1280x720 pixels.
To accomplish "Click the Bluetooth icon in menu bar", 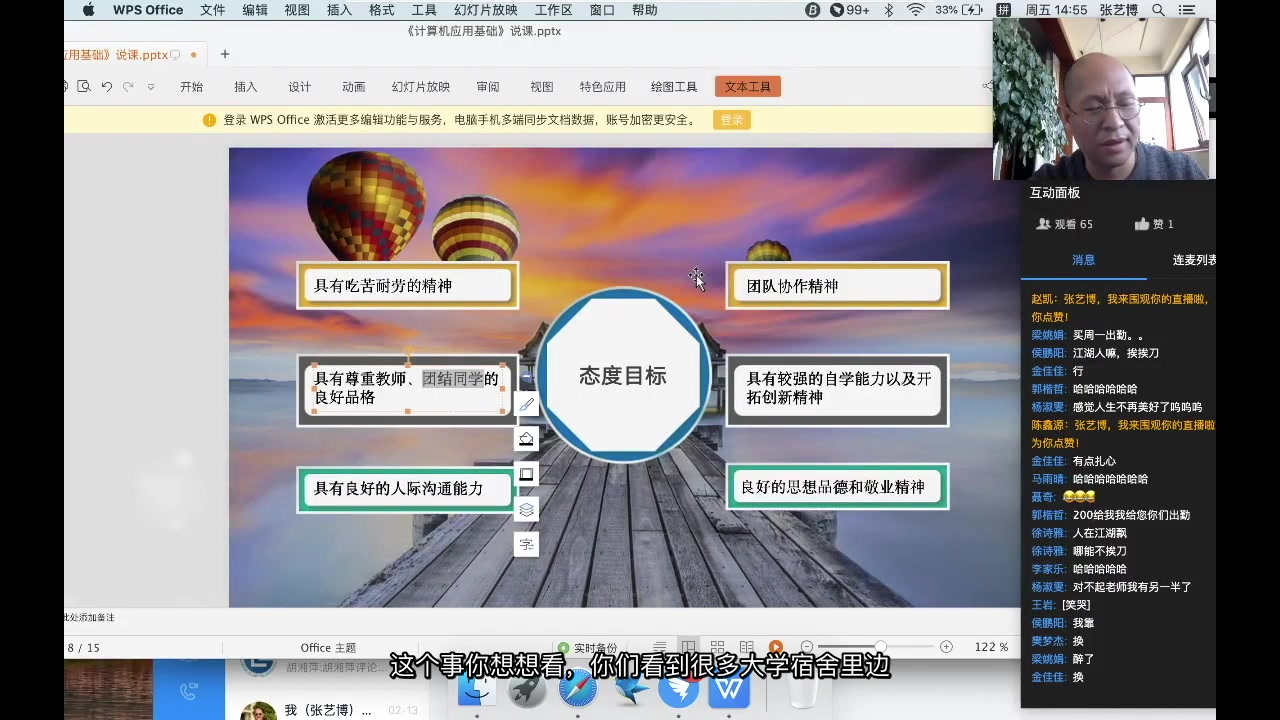I will [889, 10].
